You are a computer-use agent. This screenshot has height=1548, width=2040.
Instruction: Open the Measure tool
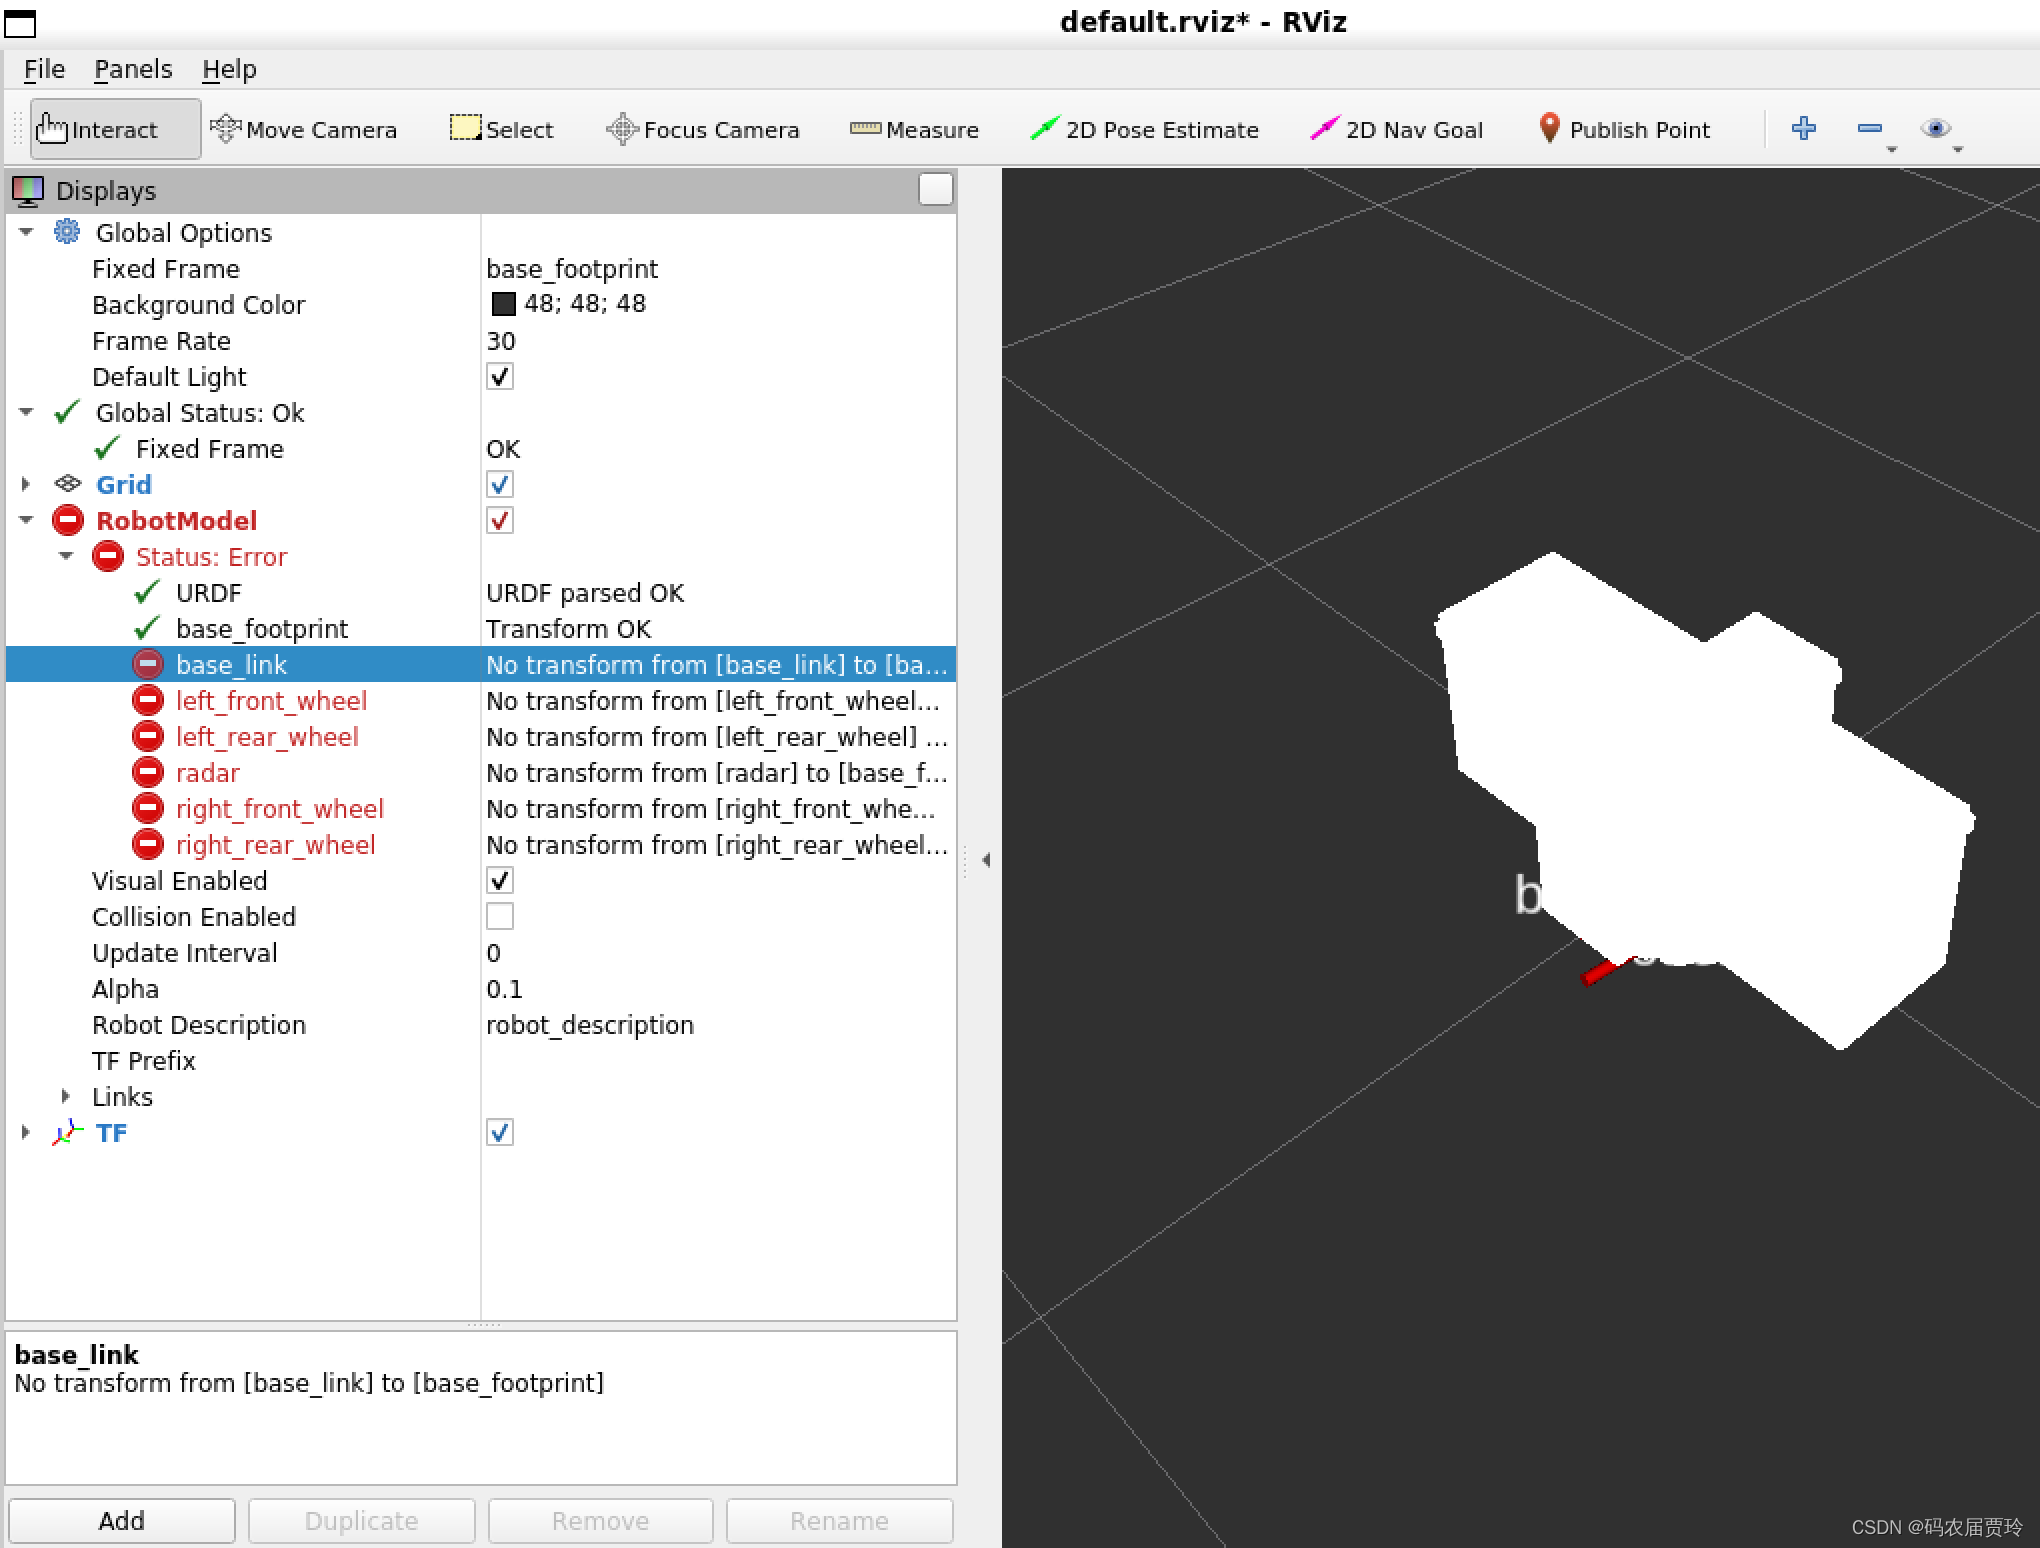click(x=913, y=129)
